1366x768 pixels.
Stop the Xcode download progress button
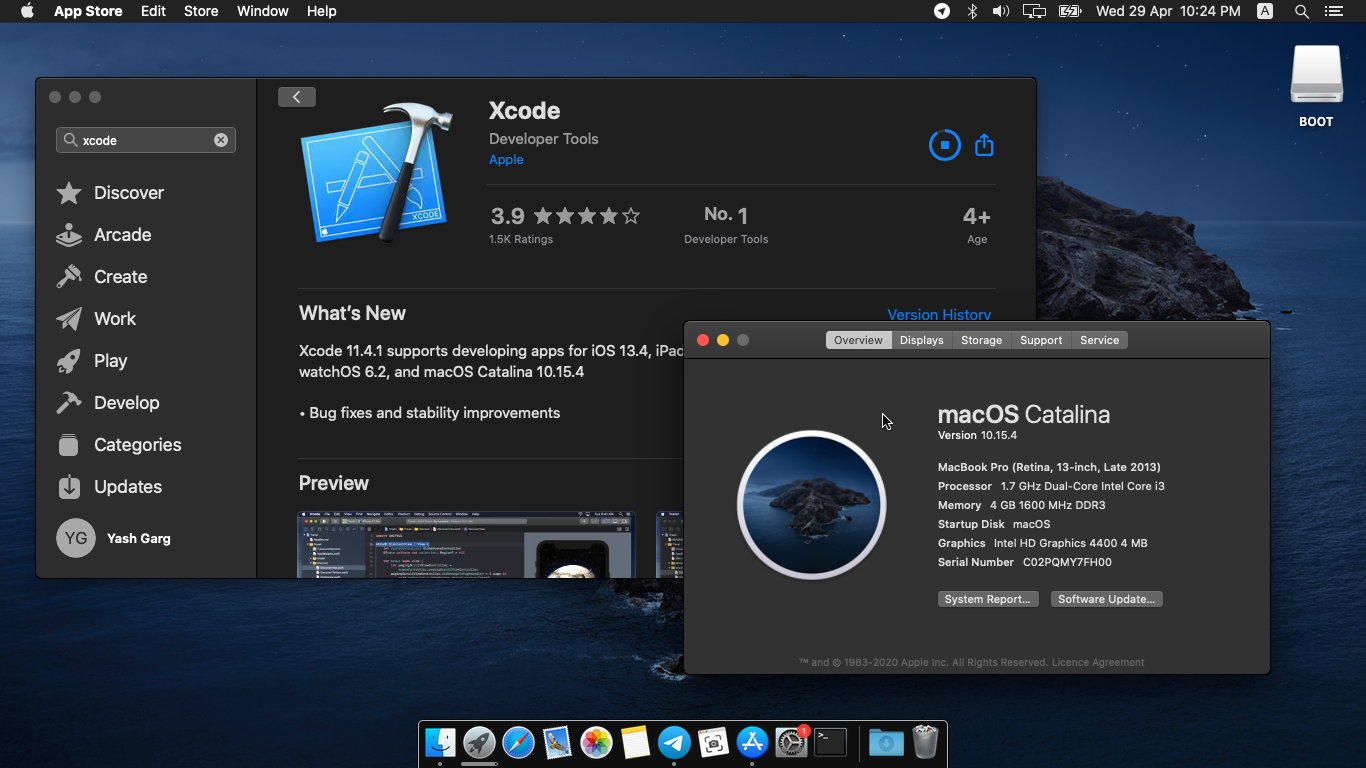tap(944, 145)
